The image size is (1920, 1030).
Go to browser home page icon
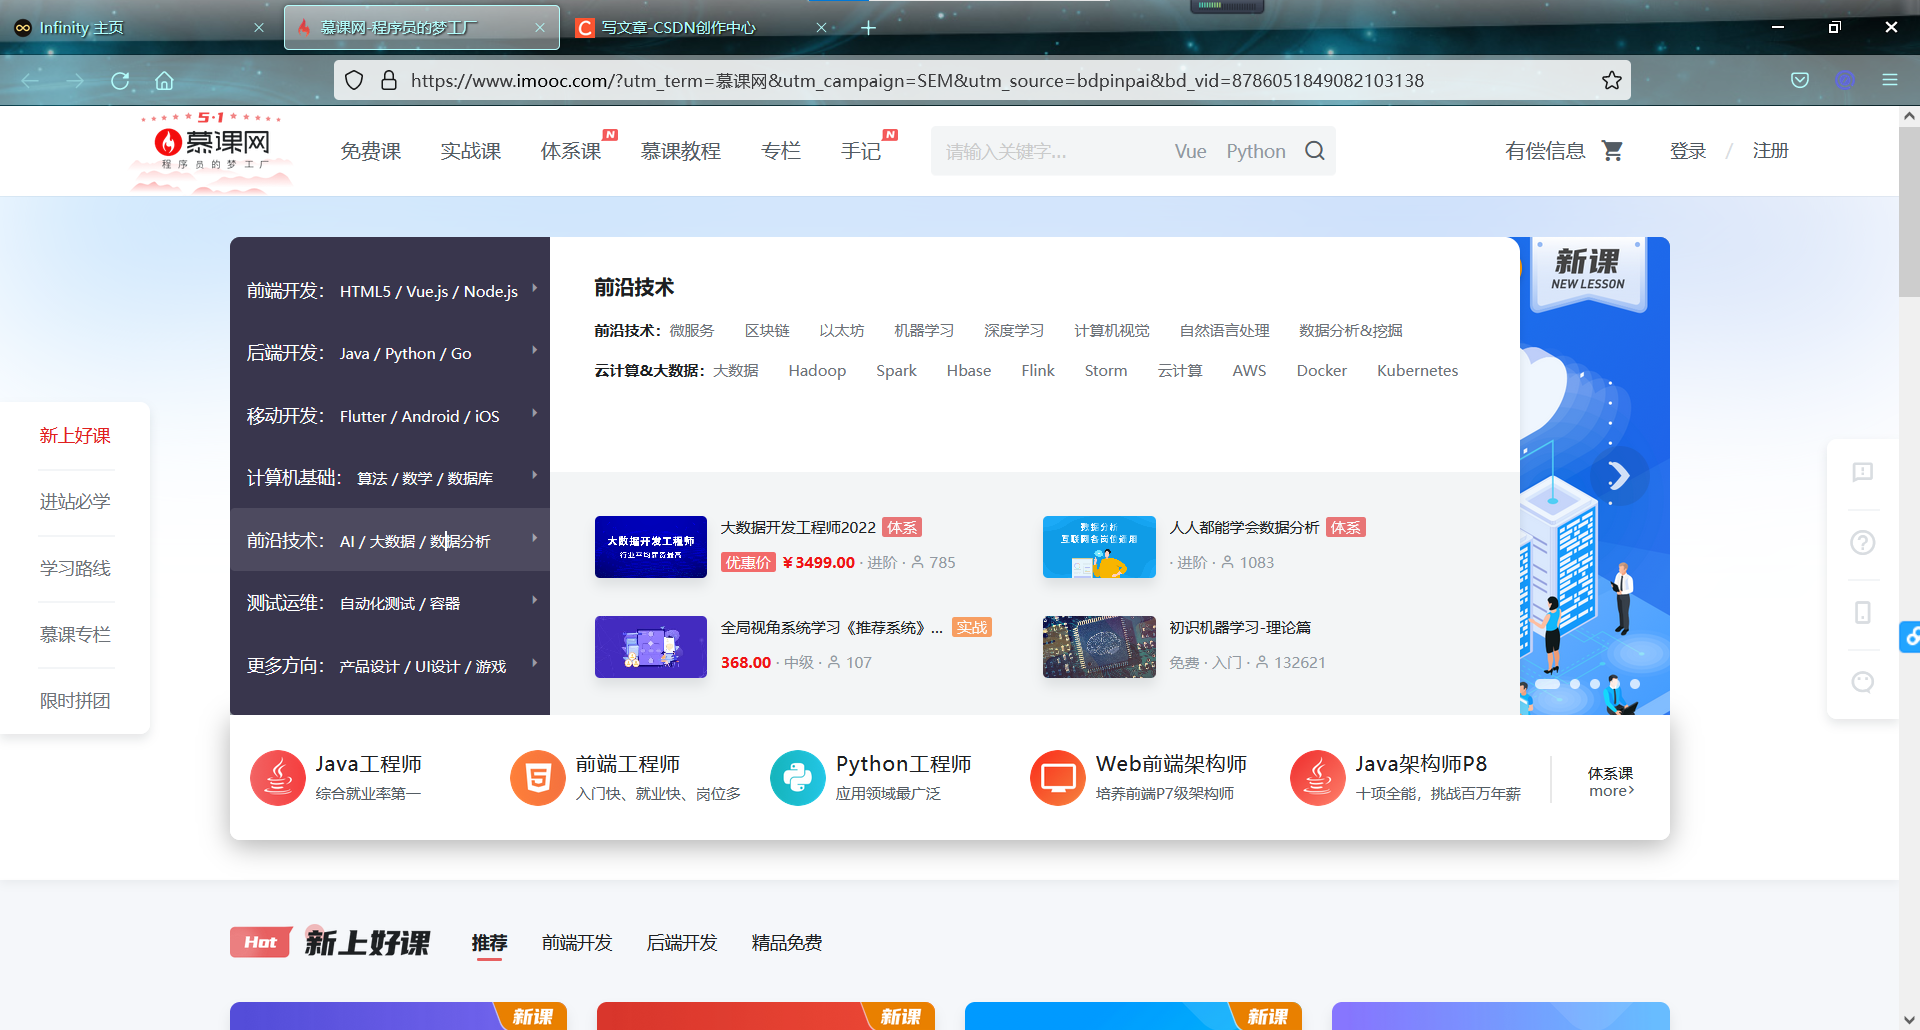164,81
